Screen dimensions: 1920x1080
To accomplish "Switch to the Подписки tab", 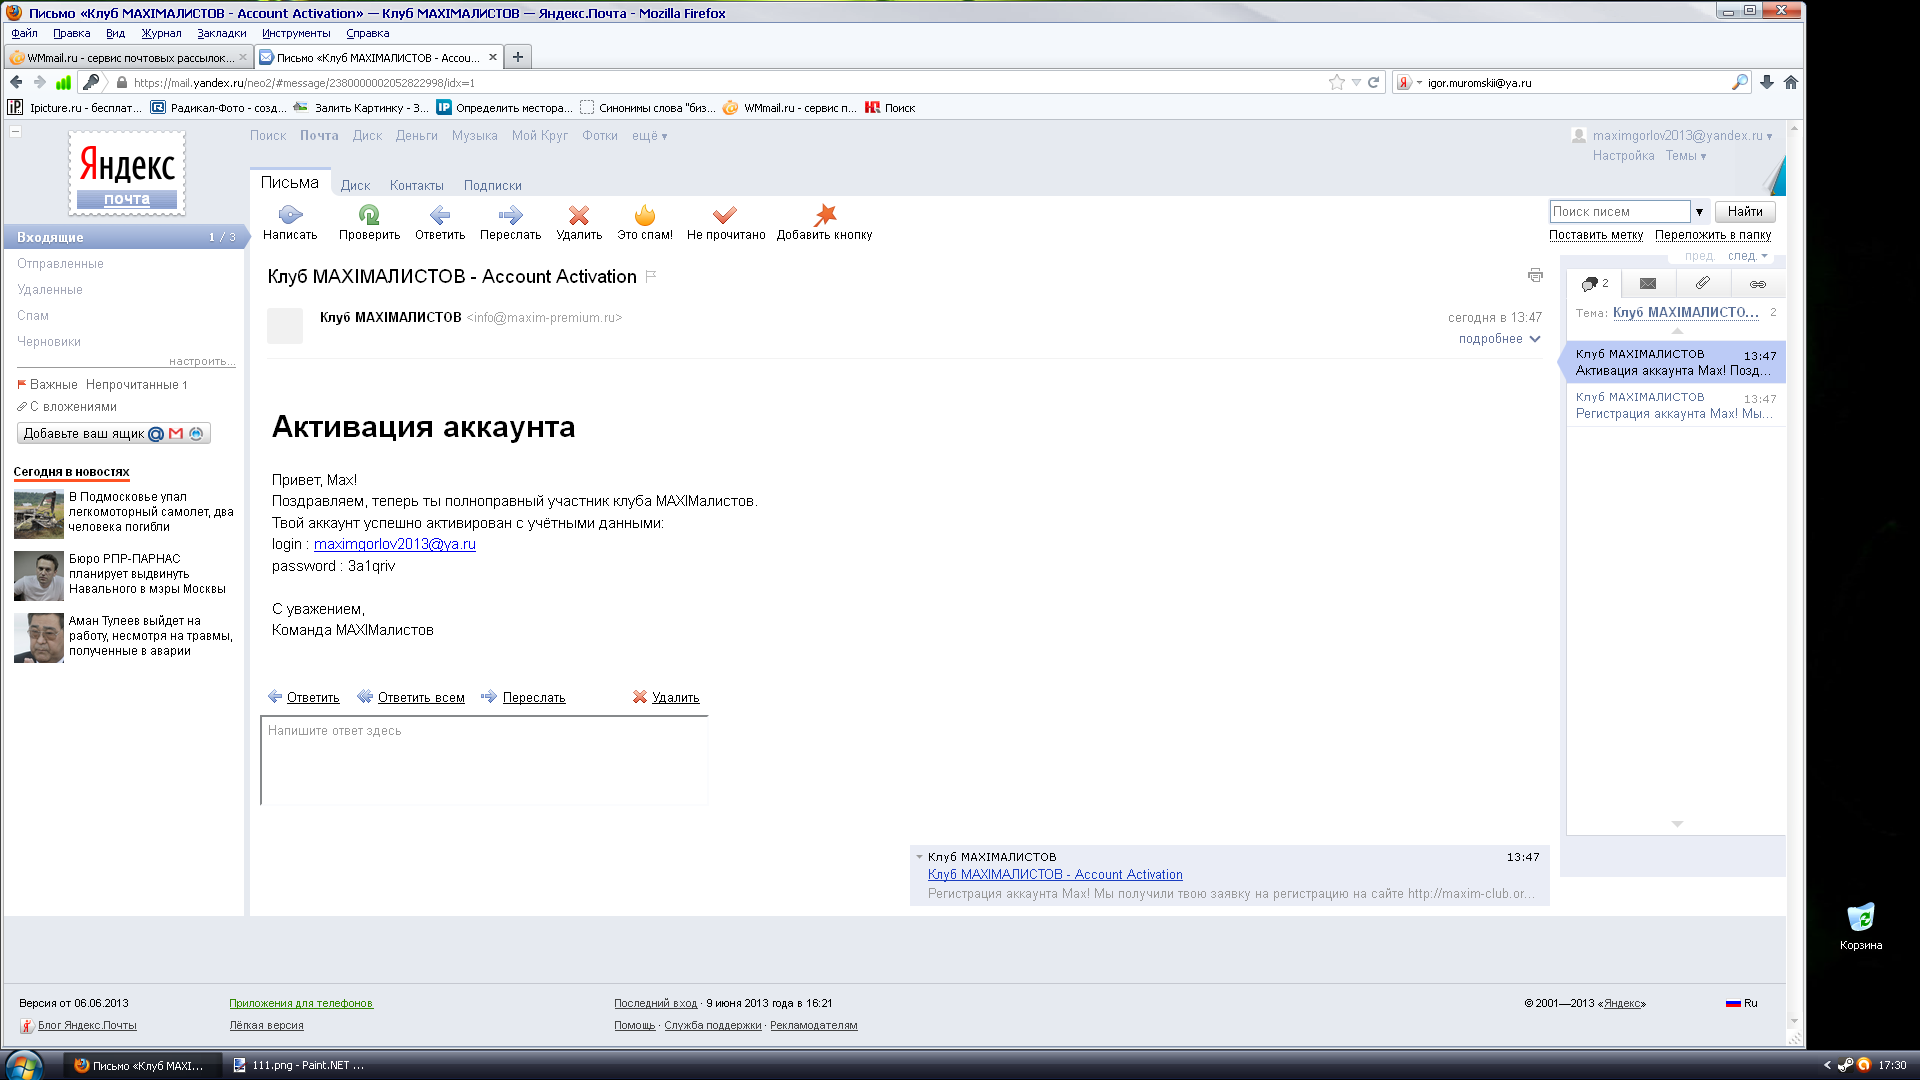I will coord(492,185).
